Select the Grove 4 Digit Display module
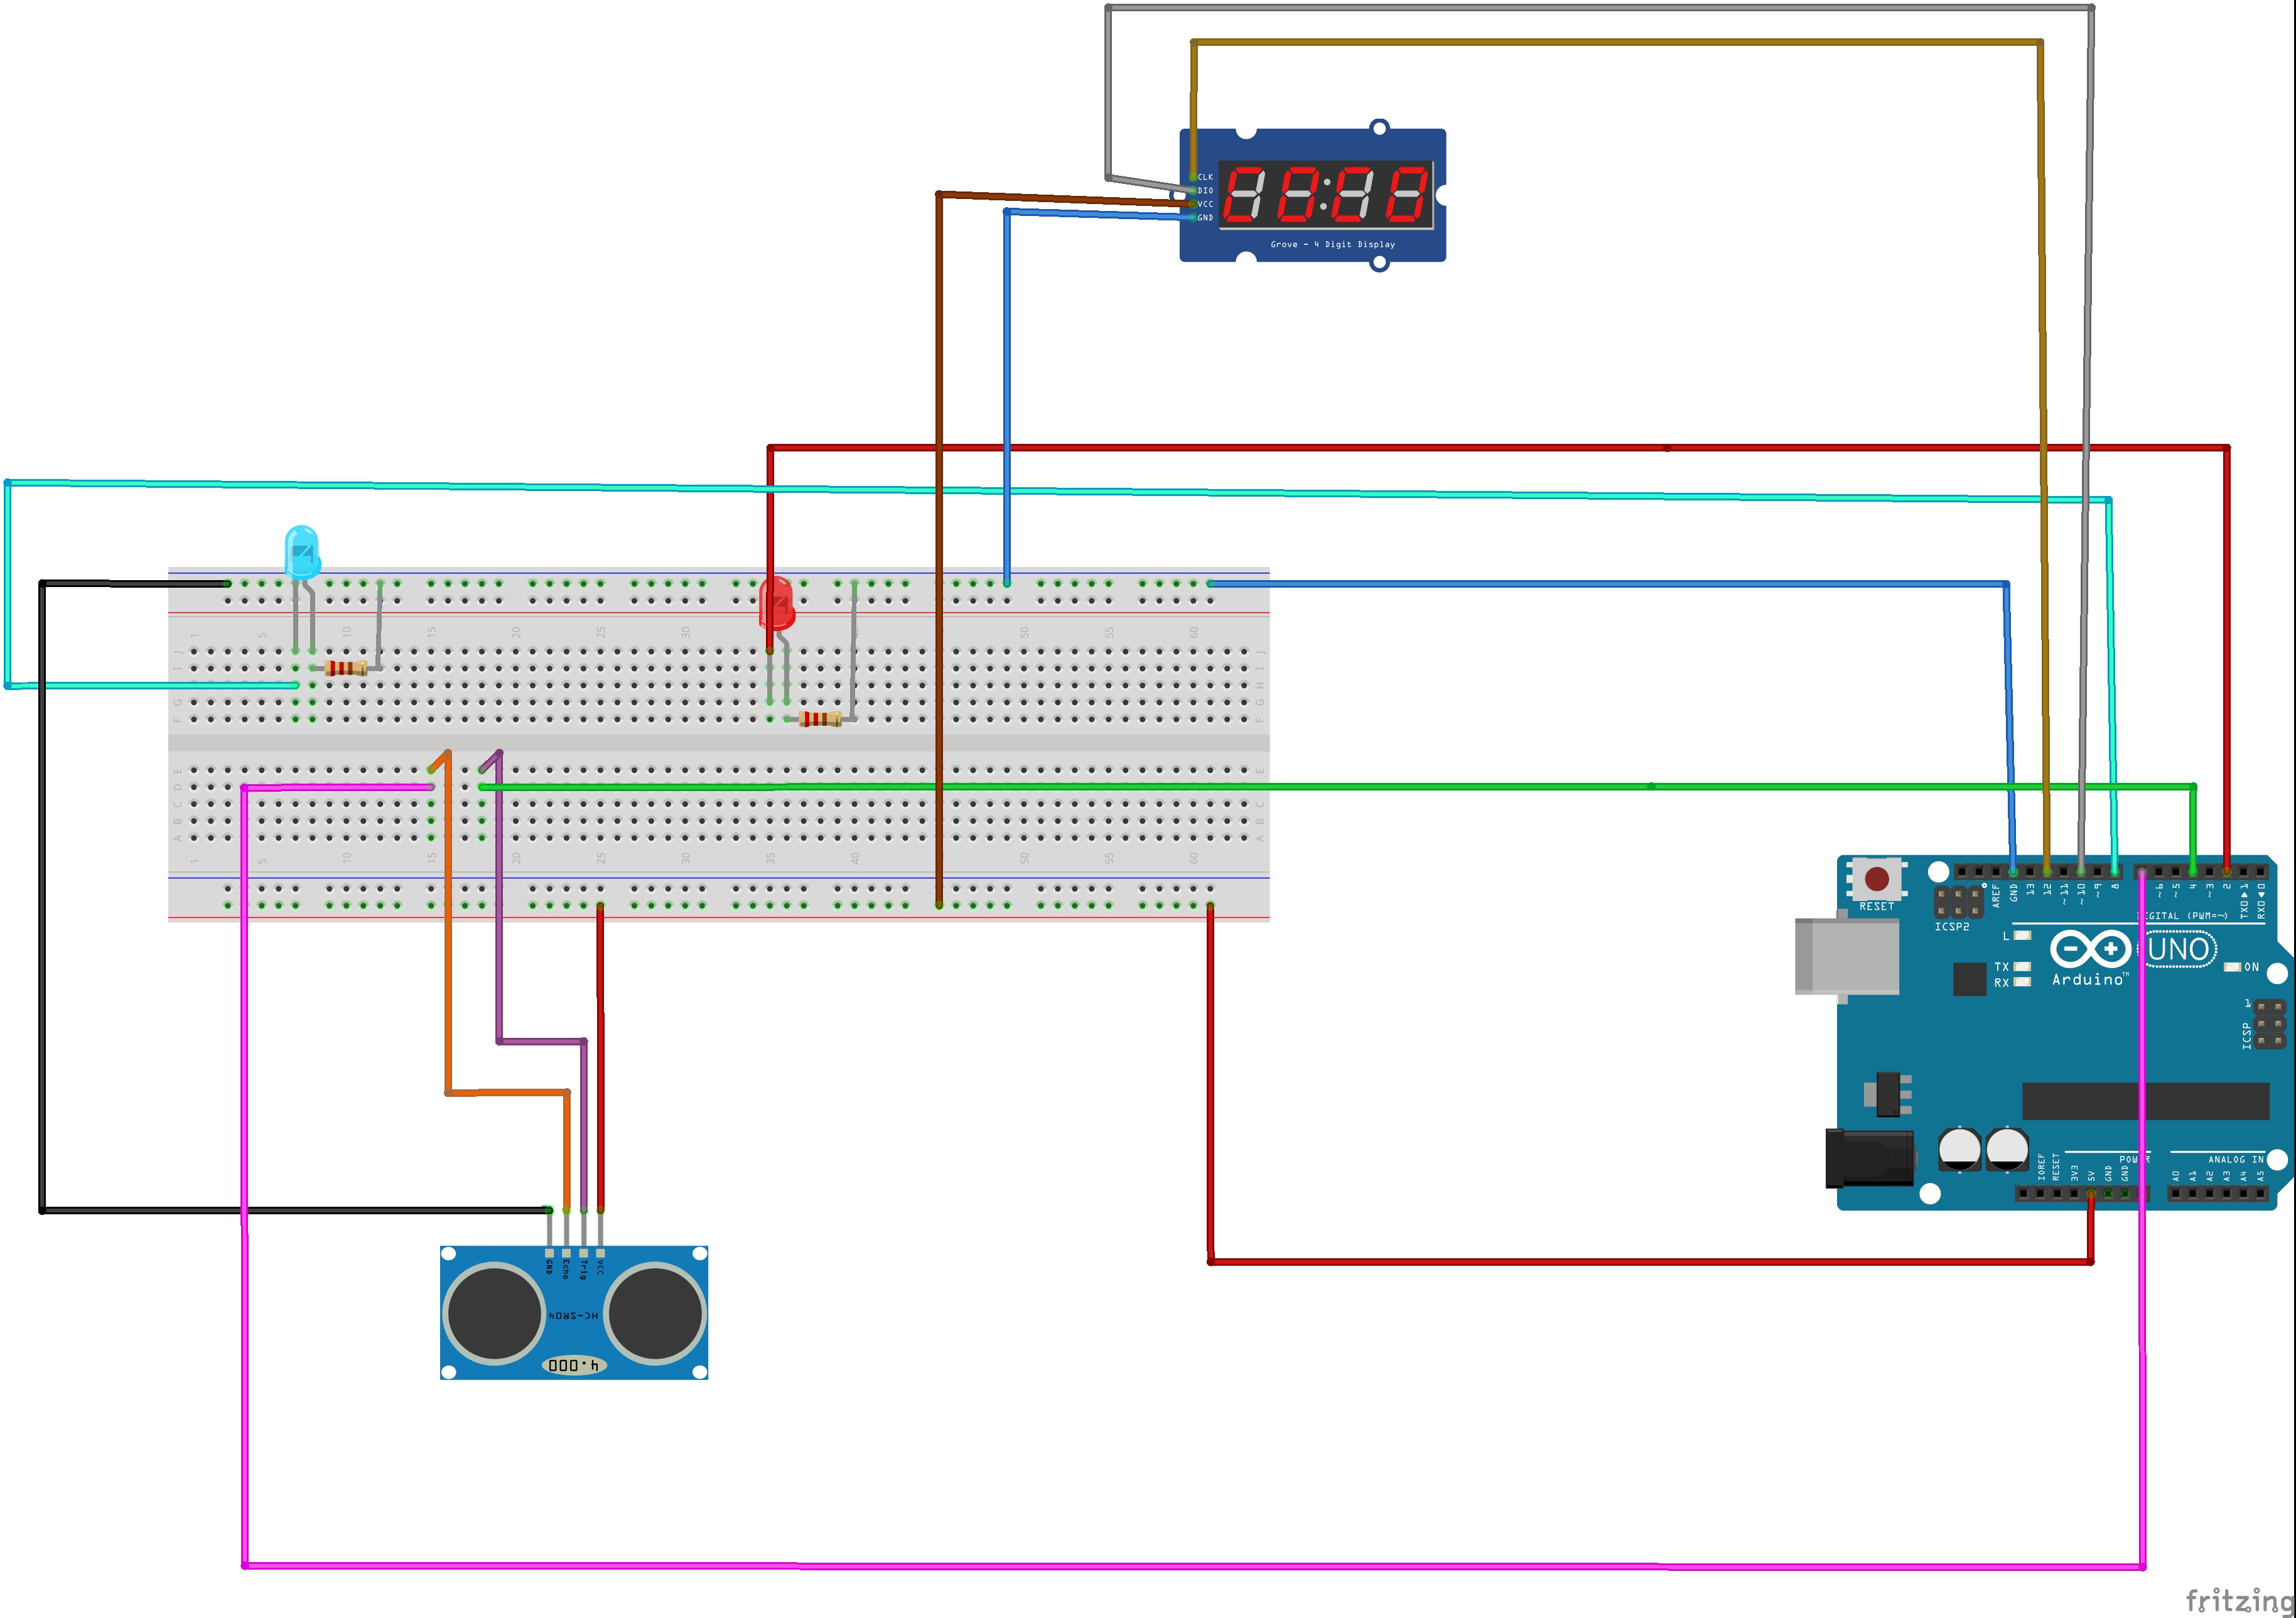 [1312, 195]
